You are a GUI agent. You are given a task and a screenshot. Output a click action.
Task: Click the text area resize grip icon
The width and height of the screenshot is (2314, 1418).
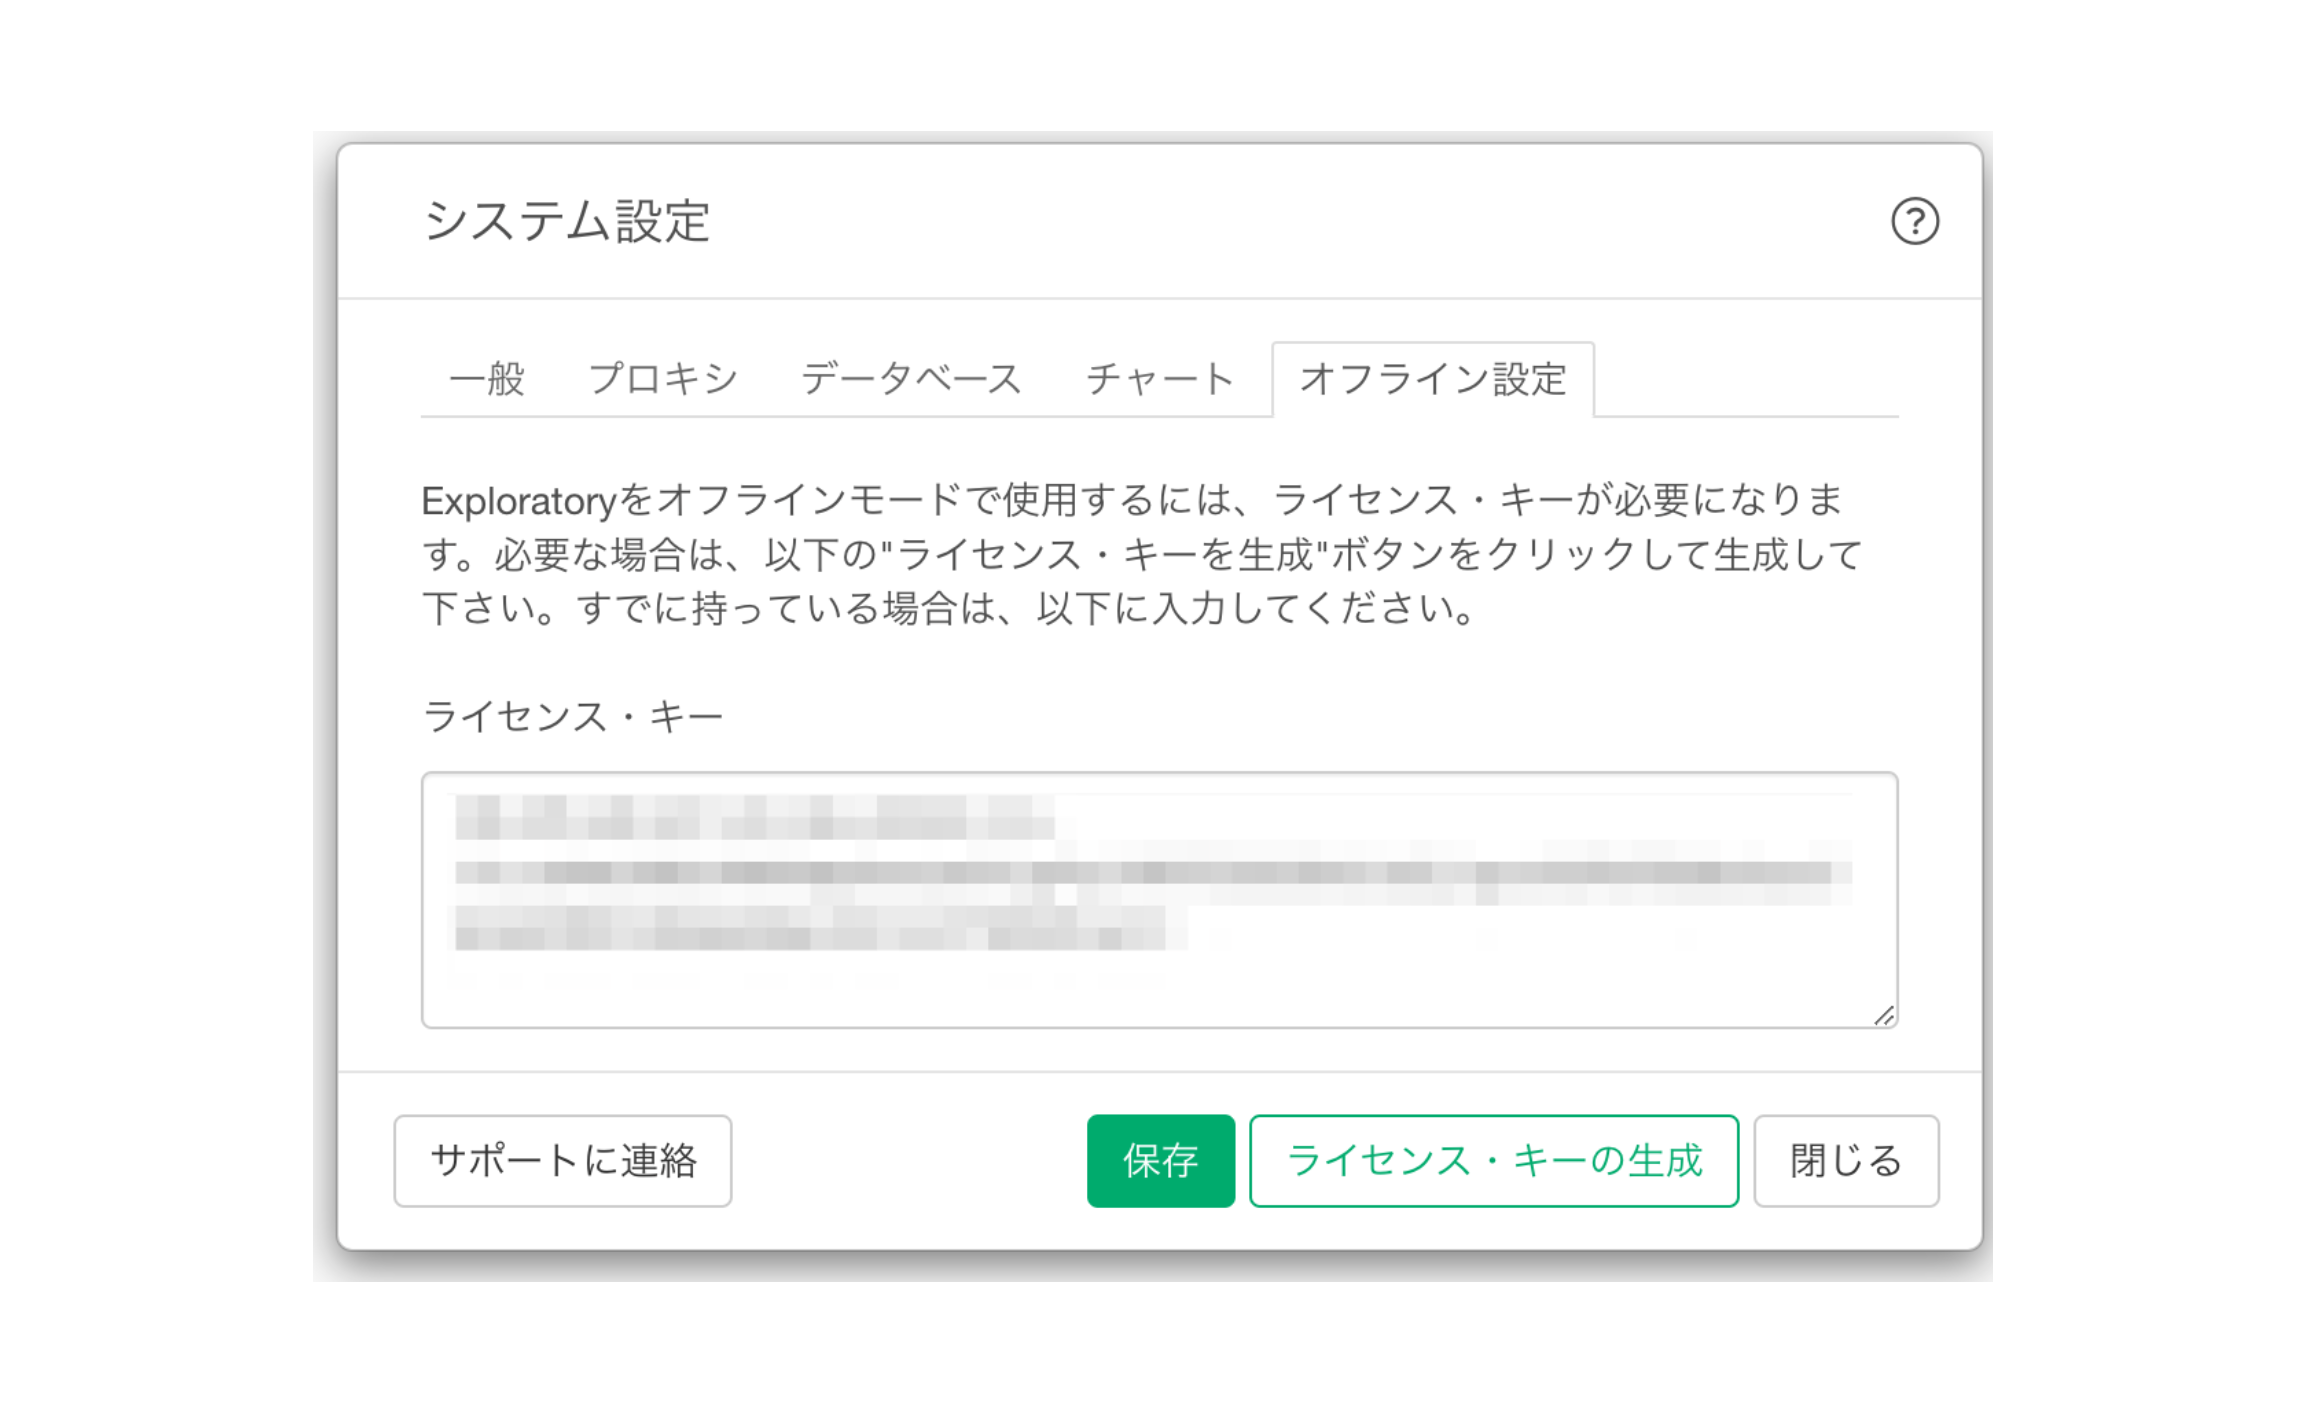pyautogui.click(x=1883, y=1015)
